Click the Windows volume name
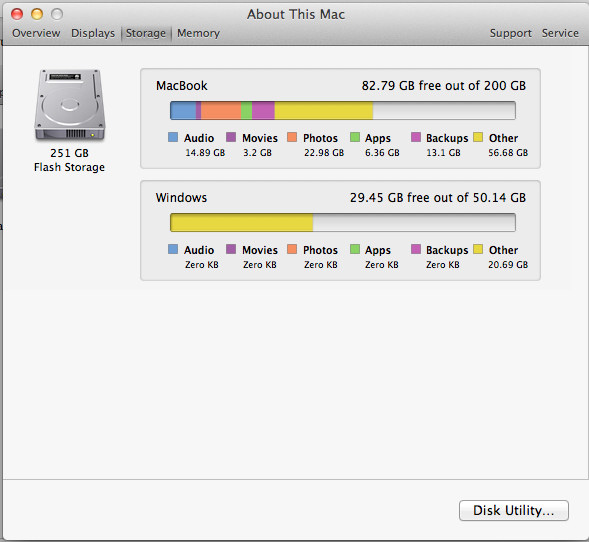Viewport: 589px width, 542px height. pos(181,198)
